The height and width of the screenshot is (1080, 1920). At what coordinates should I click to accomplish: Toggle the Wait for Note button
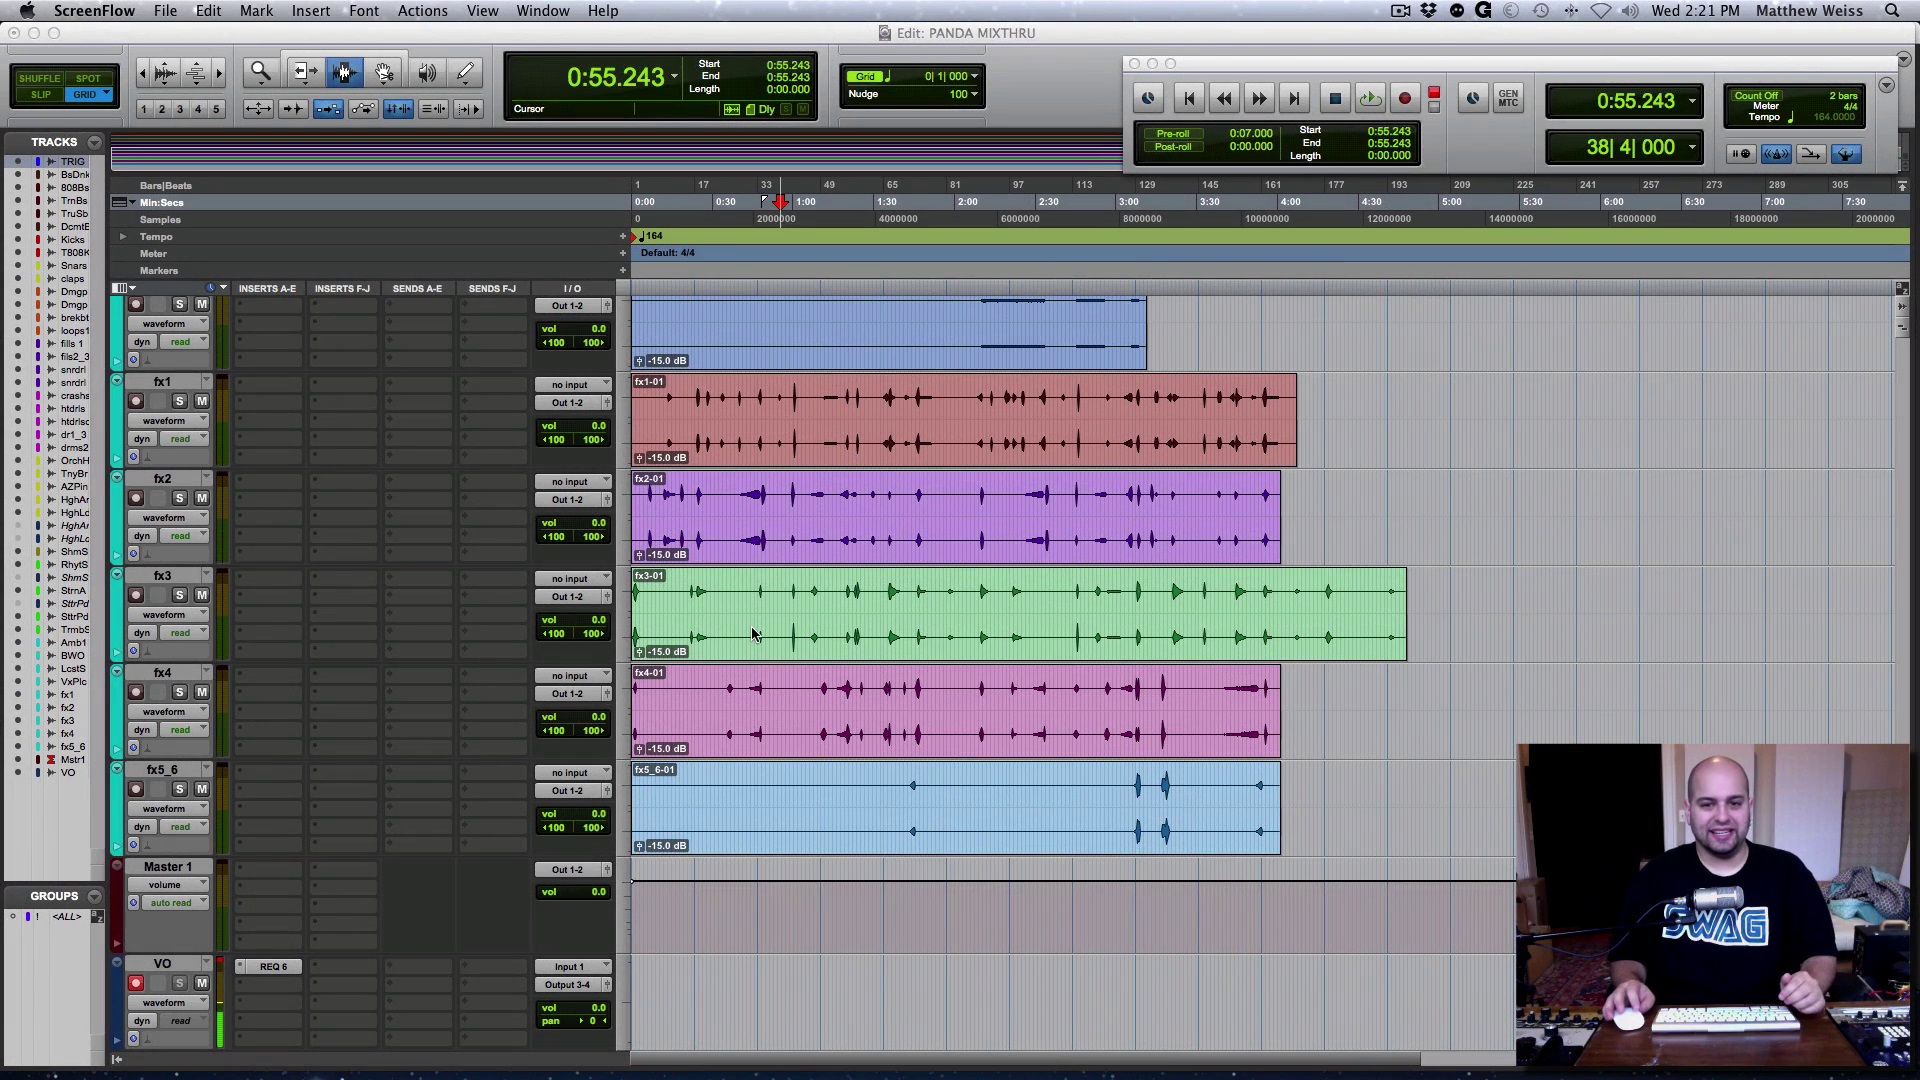(1741, 153)
